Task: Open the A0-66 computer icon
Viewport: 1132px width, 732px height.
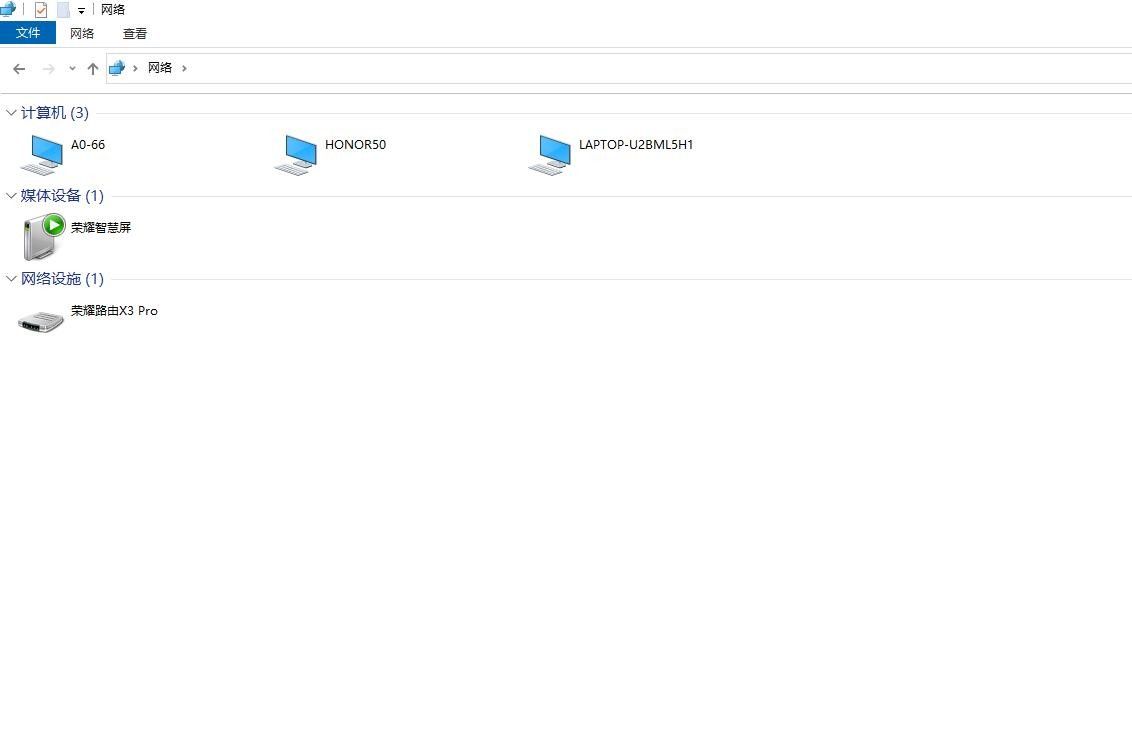Action: (x=42, y=154)
